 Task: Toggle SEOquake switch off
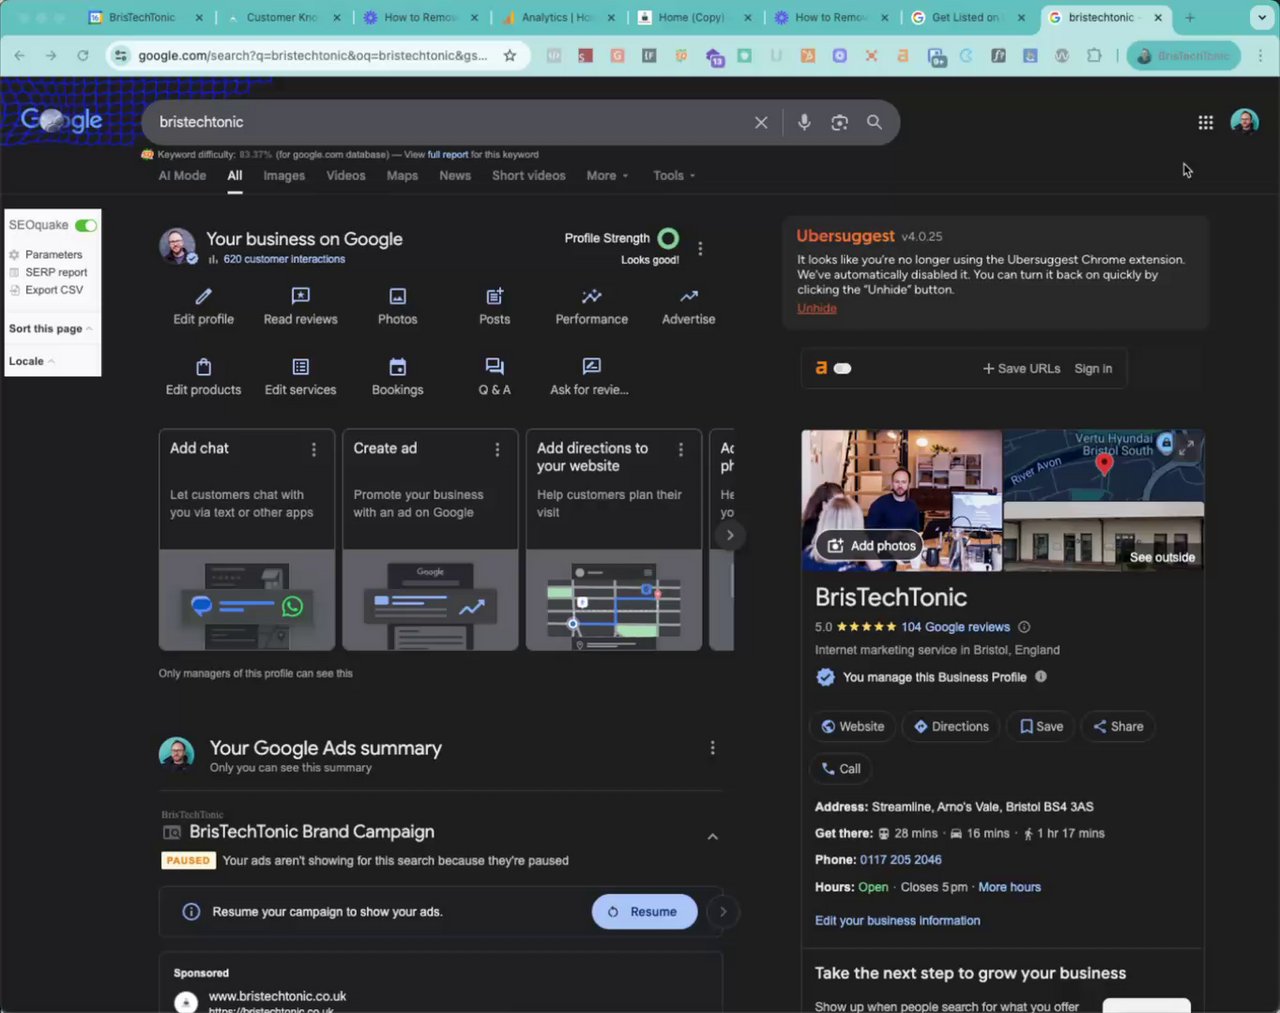[x=86, y=225]
